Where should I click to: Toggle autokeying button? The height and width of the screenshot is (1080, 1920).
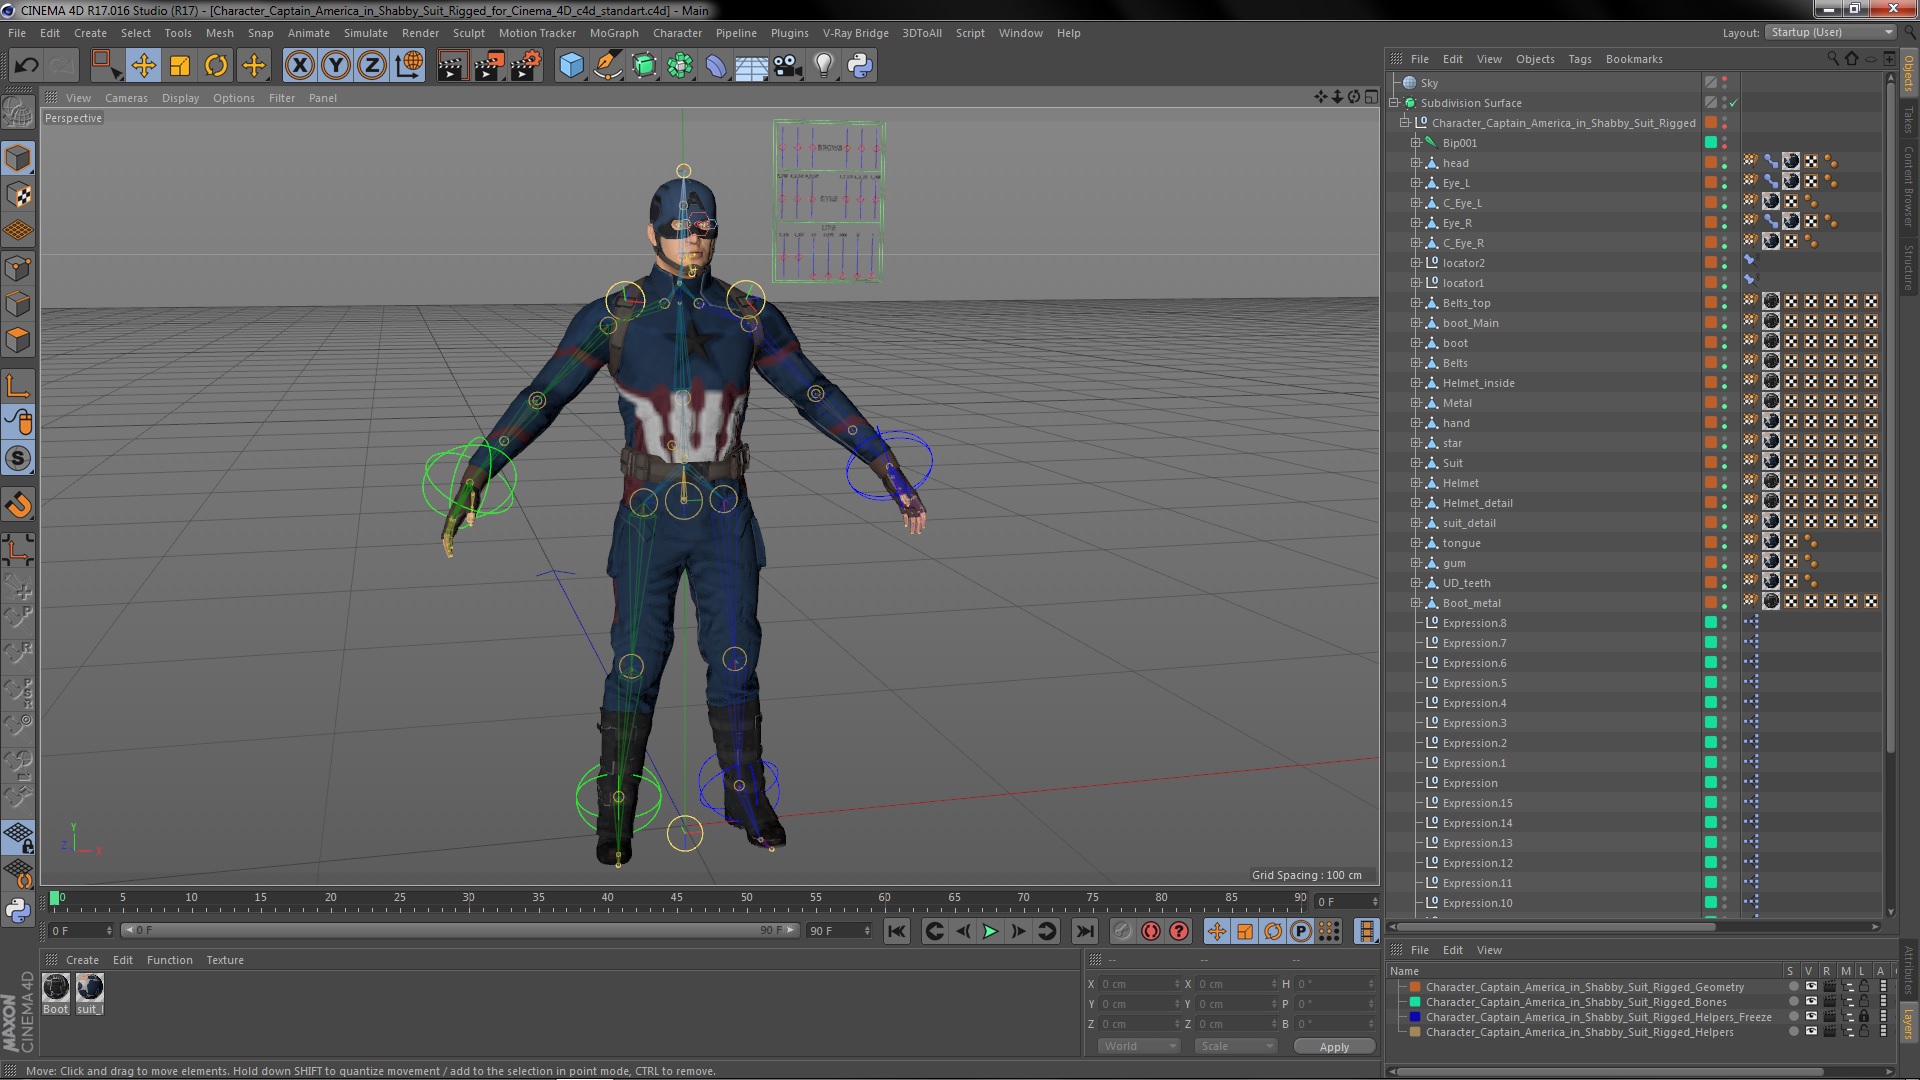pyautogui.click(x=1151, y=931)
